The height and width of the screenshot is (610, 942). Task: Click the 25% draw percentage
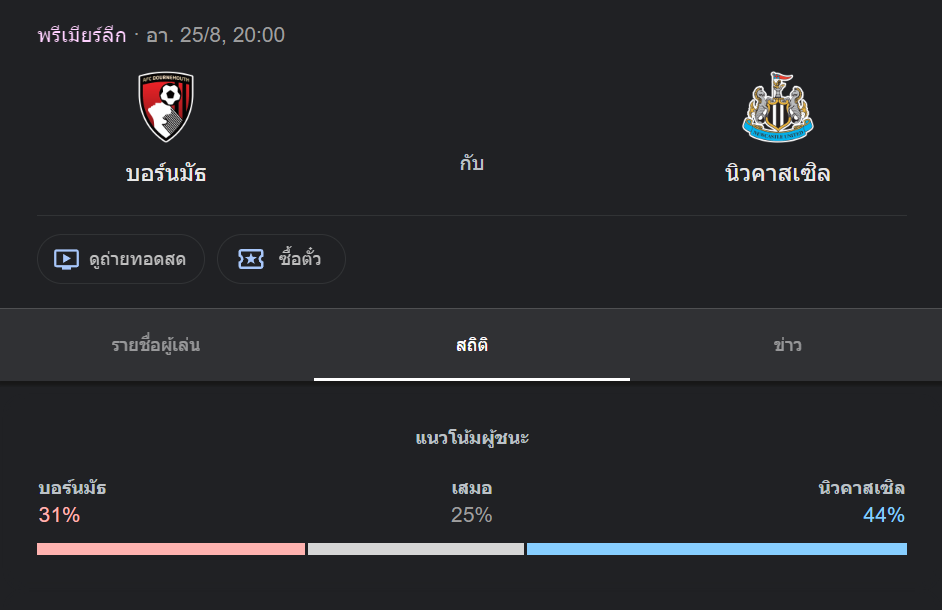tap(472, 516)
